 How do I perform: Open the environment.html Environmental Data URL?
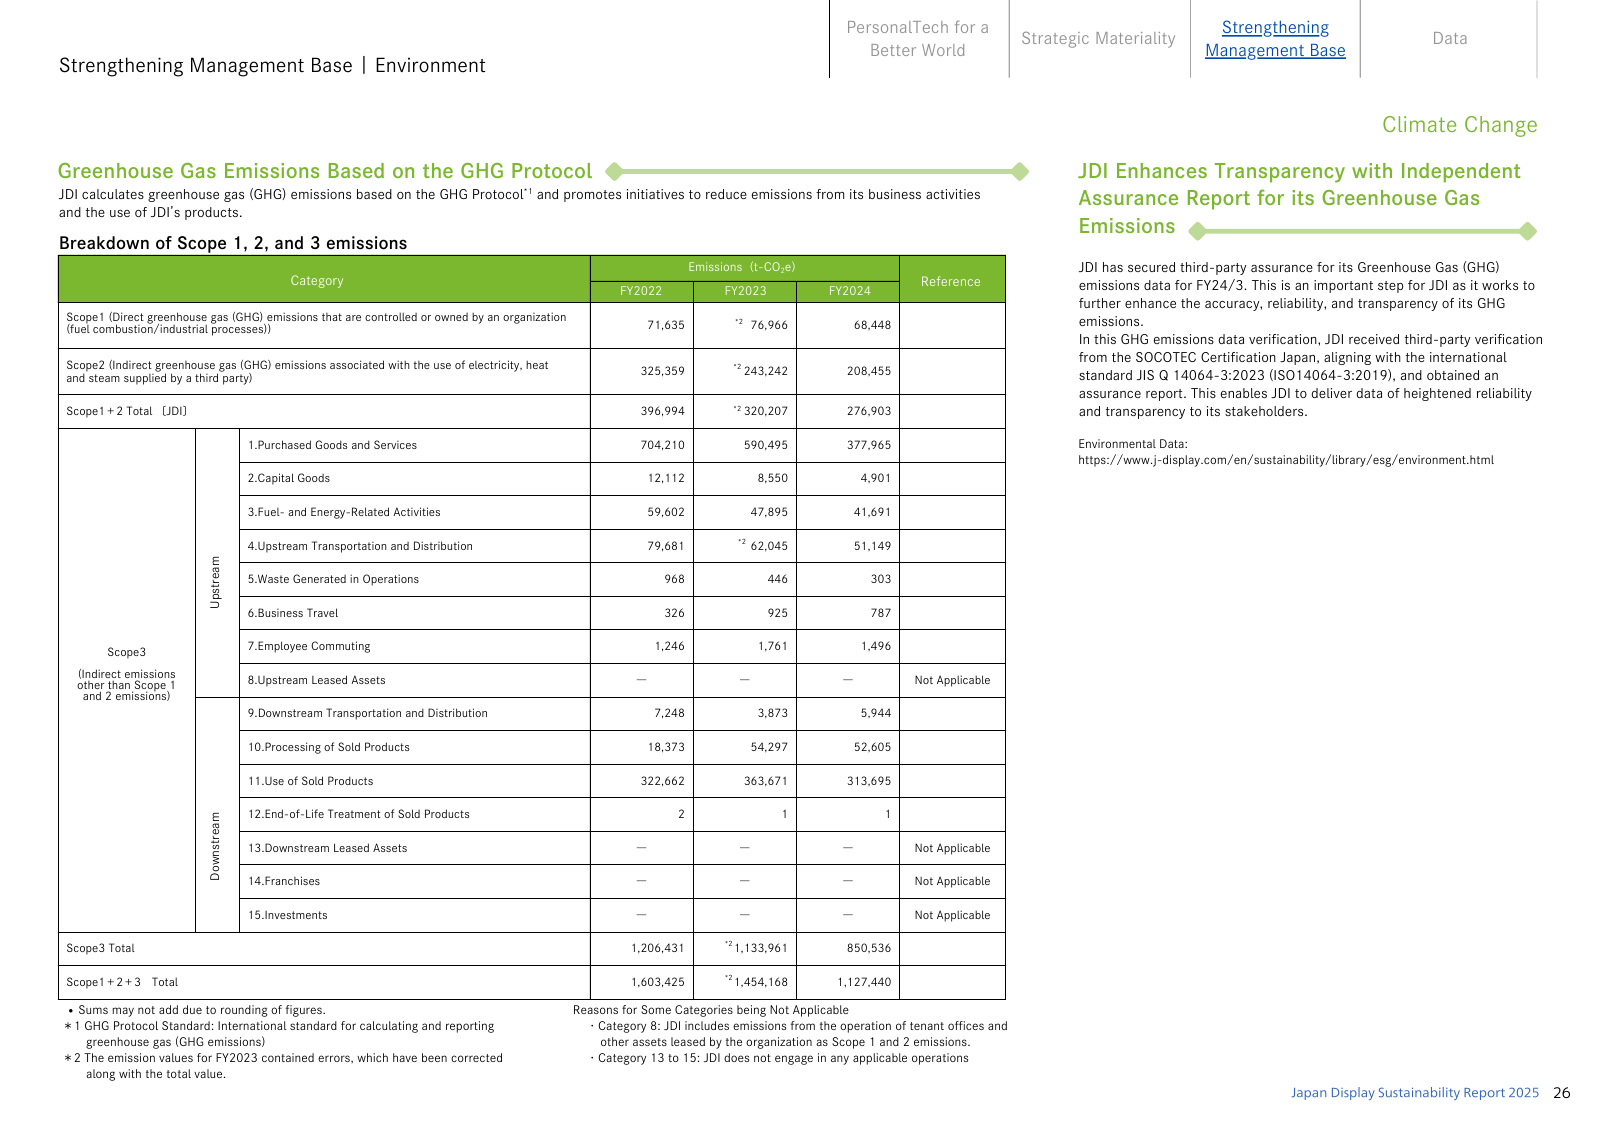pyautogui.click(x=1285, y=460)
